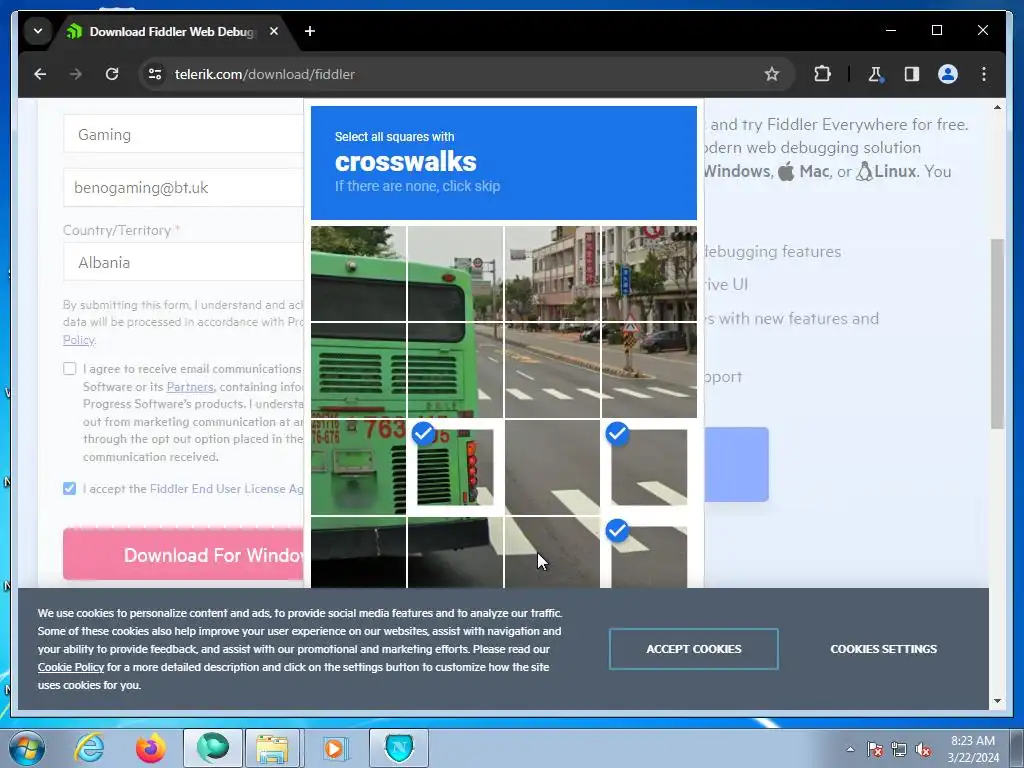Open COOKIES SETTINGS
Viewport: 1024px width, 768px height.
coord(884,649)
